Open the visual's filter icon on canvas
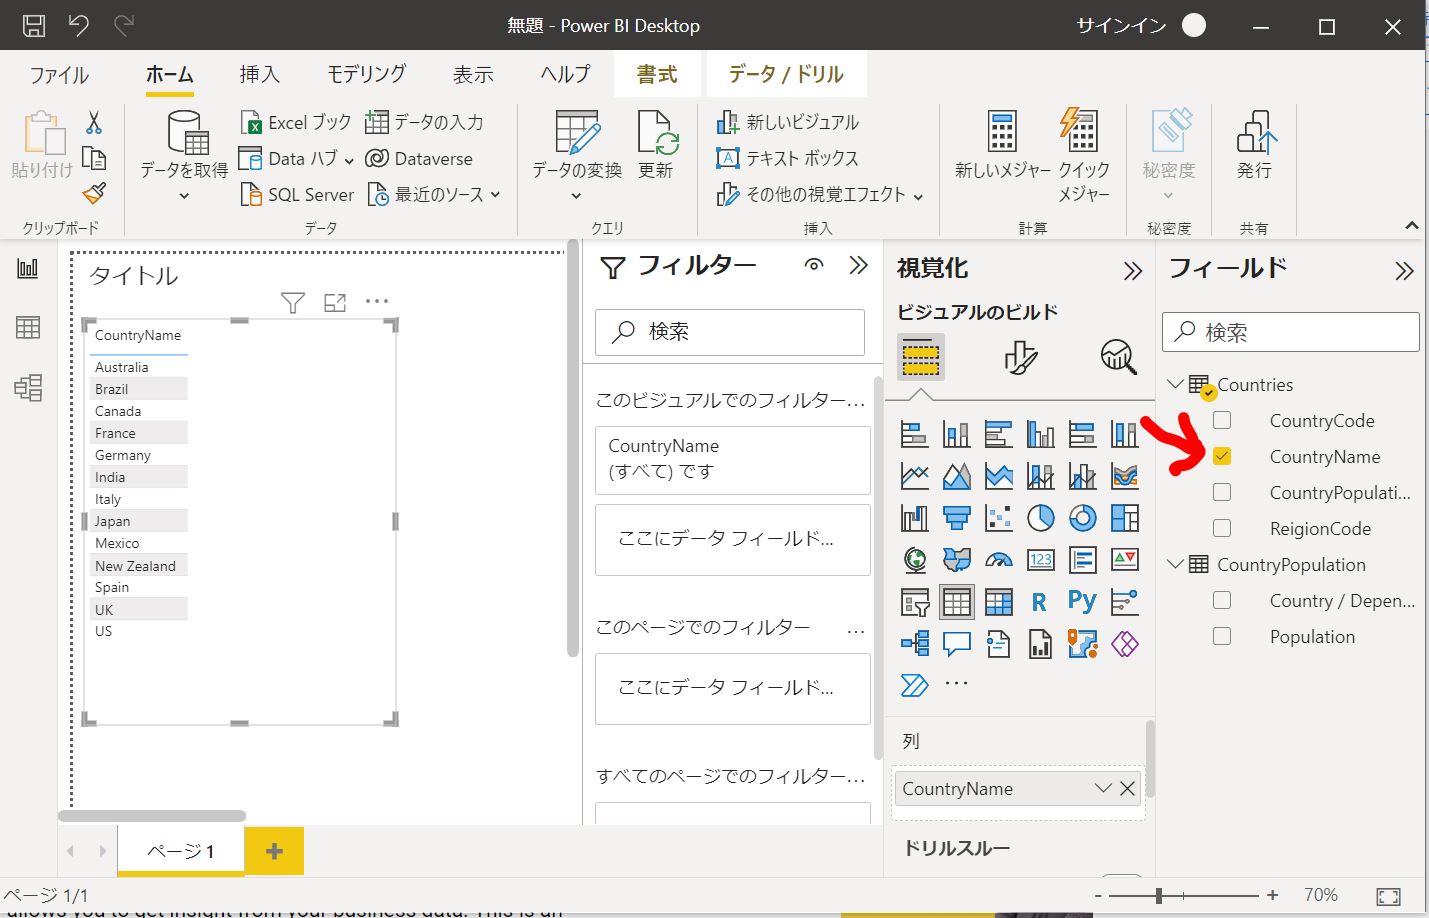The height and width of the screenshot is (918, 1429). coord(292,302)
